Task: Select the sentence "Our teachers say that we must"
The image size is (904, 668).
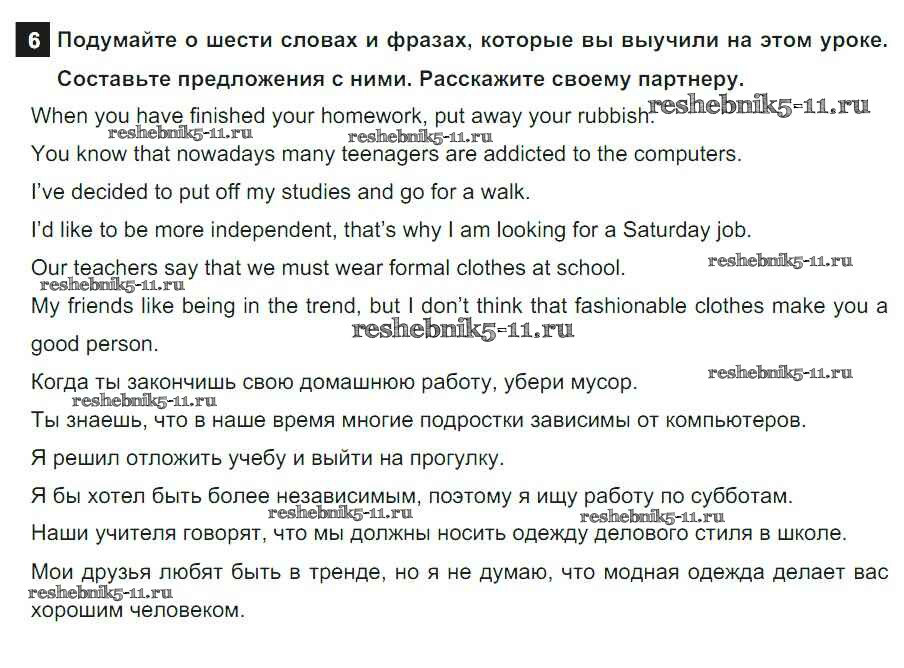Action: [x=328, y=268]
